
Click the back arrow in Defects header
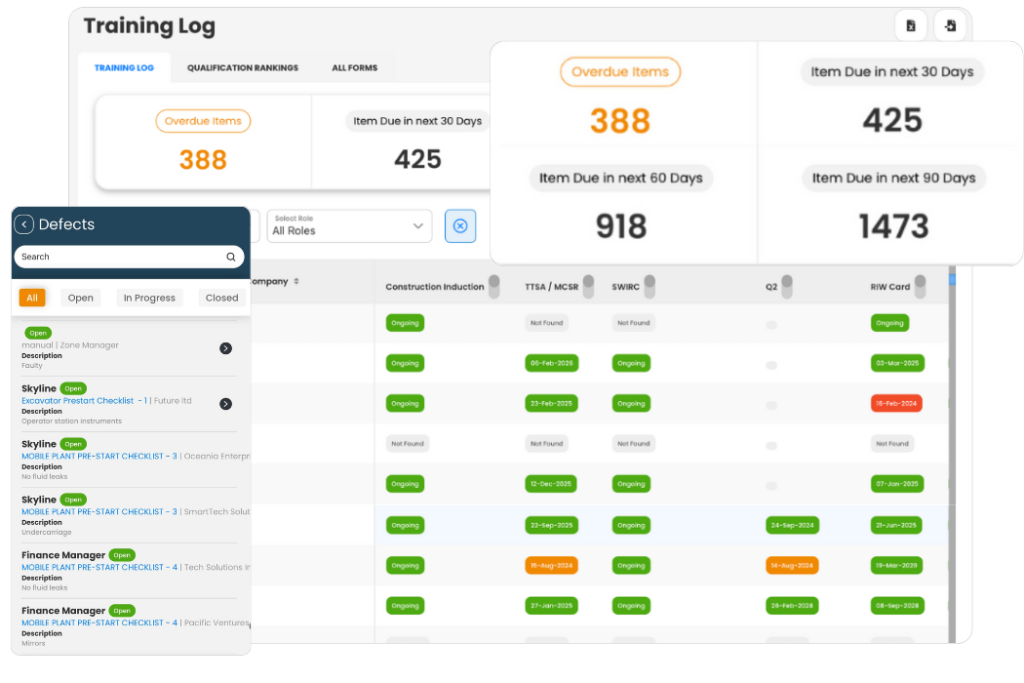coord(26,224)
